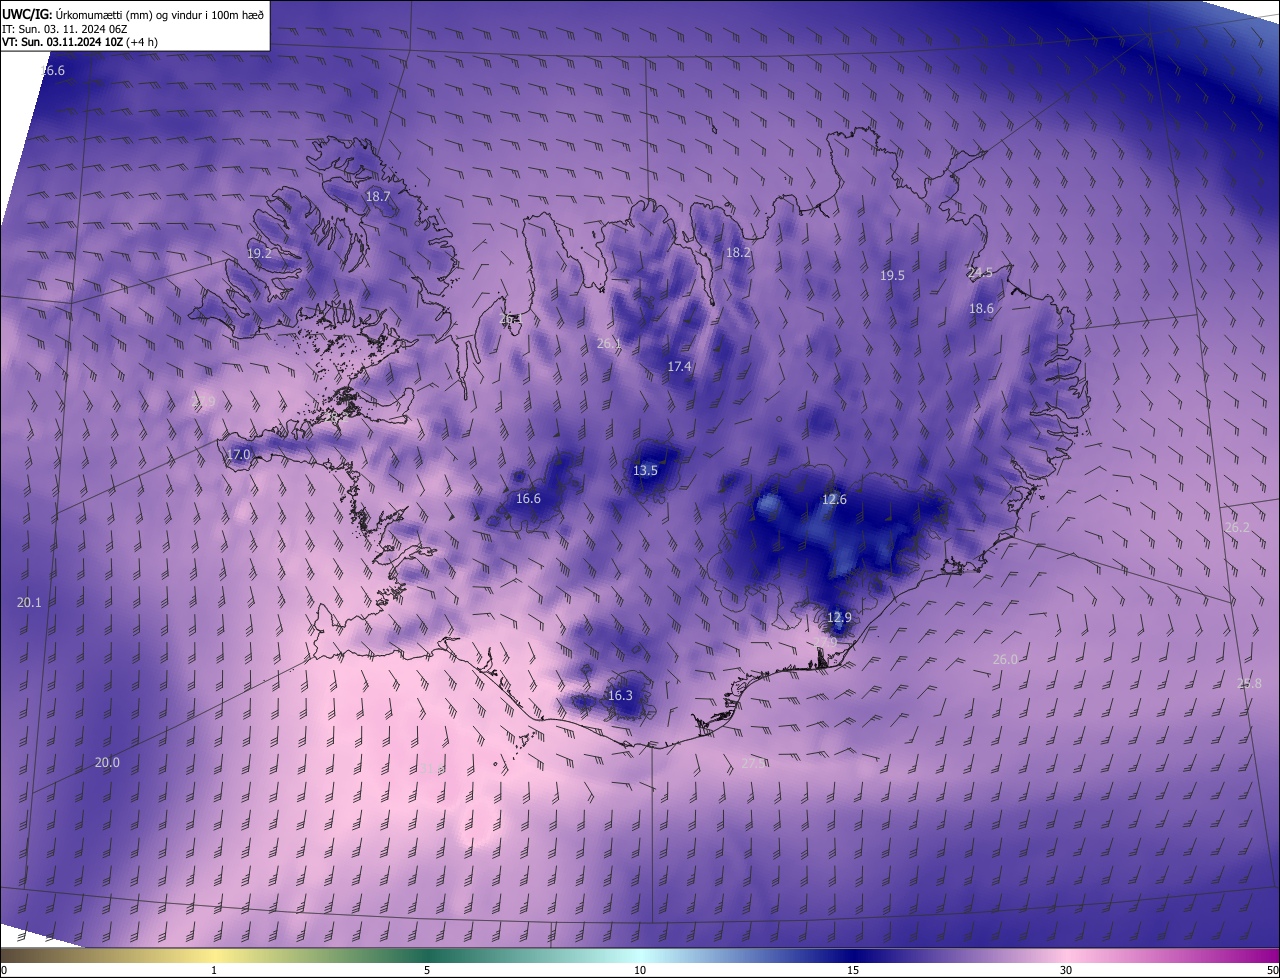Click the 15 tick on the color scale

(x=853, y=970)
